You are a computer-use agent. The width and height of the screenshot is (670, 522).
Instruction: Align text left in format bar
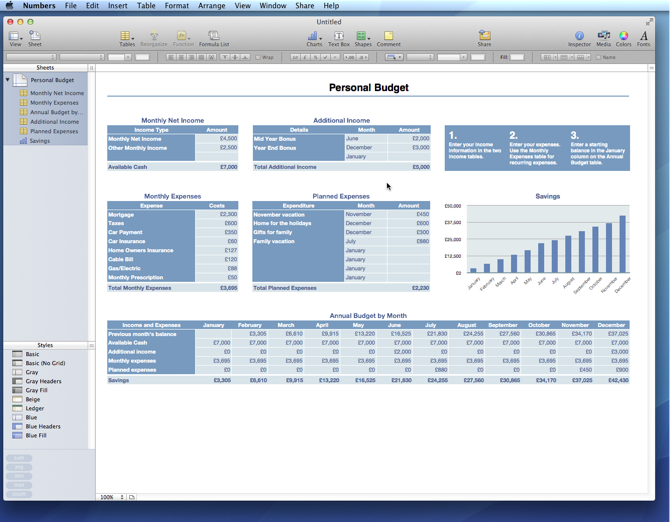tap(170, 57)
